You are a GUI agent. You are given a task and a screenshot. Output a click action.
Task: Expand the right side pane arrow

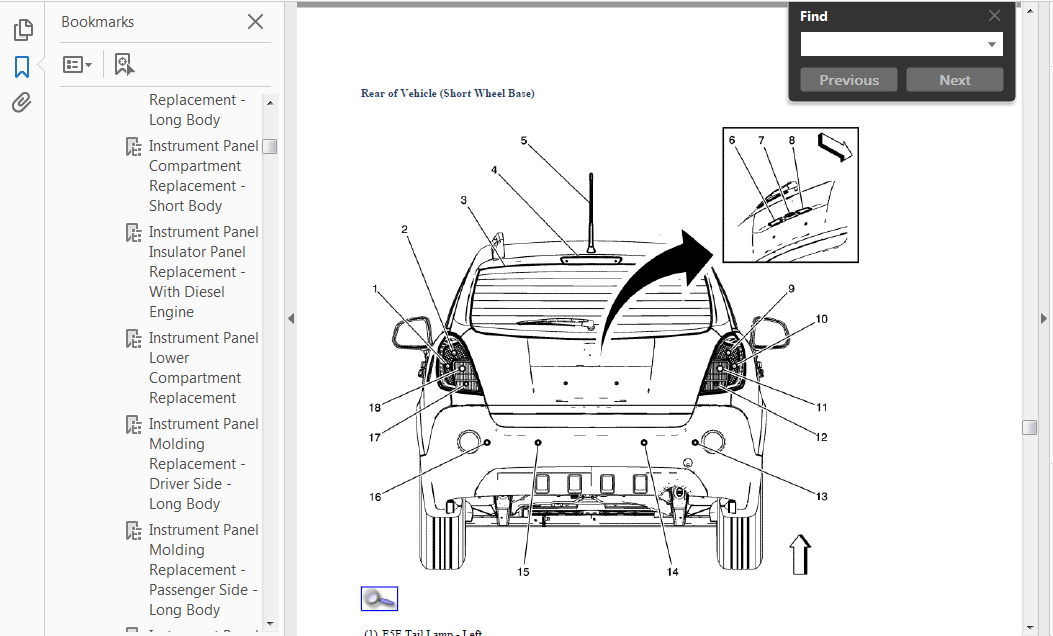coord(1044,318)
